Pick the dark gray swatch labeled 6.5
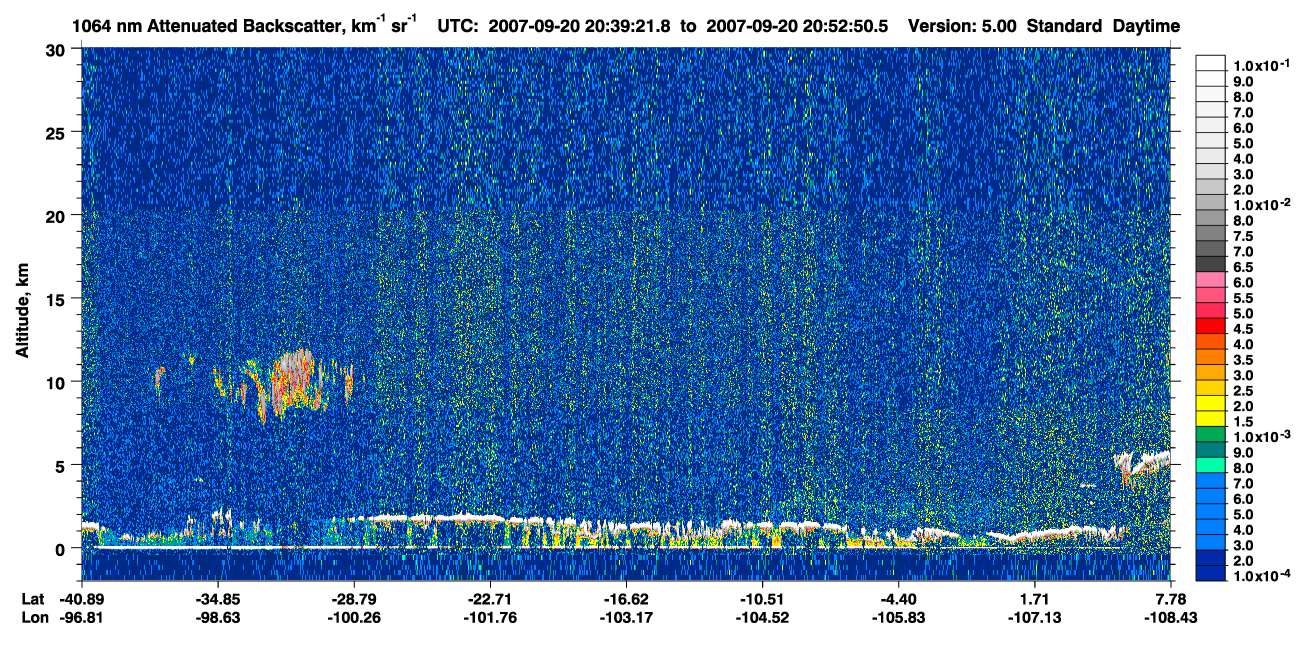The width and height of the screenshot is (1300, 667). [1211, 266]
